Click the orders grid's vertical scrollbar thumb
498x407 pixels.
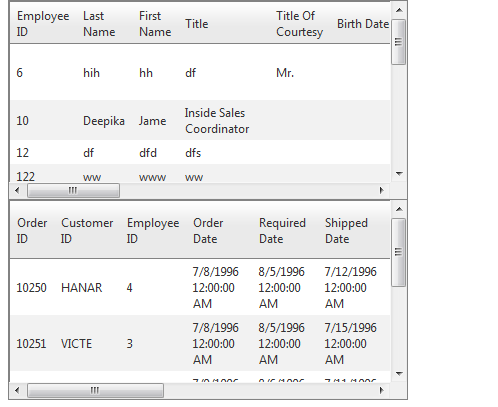click(x=399, y=252)
